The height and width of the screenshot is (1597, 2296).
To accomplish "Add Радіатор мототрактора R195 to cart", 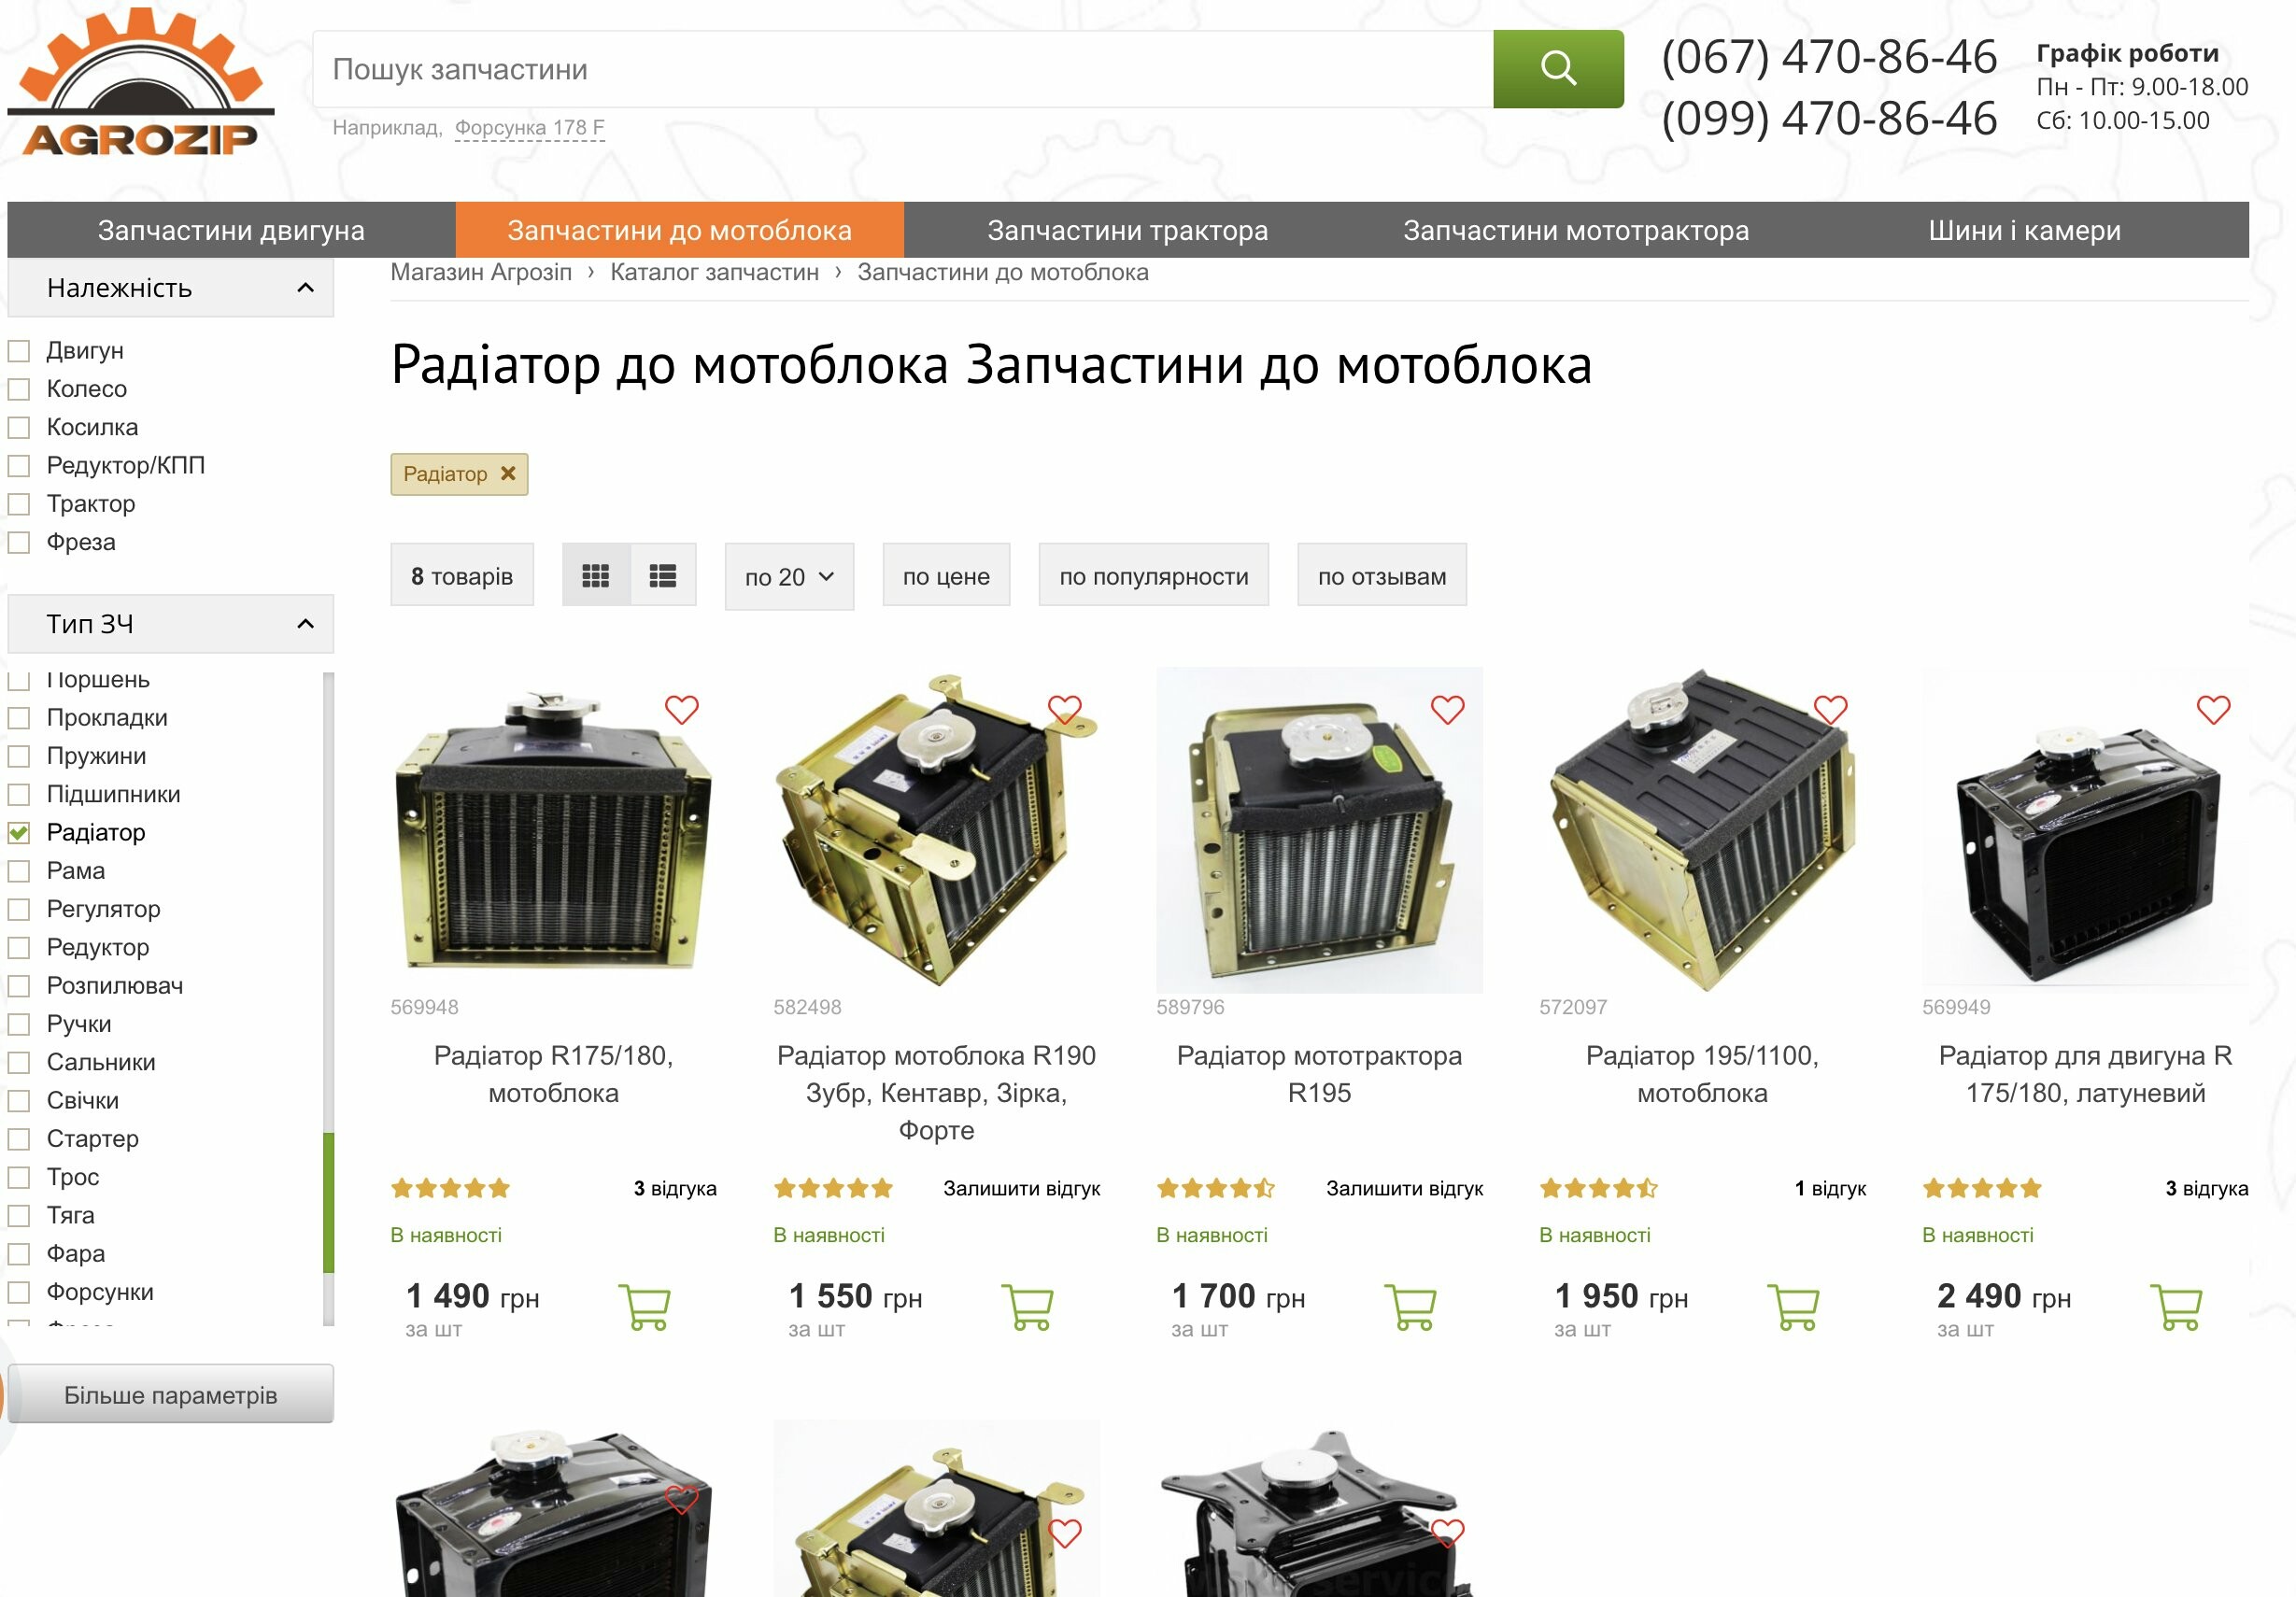I will (x=1411, y=1307).
